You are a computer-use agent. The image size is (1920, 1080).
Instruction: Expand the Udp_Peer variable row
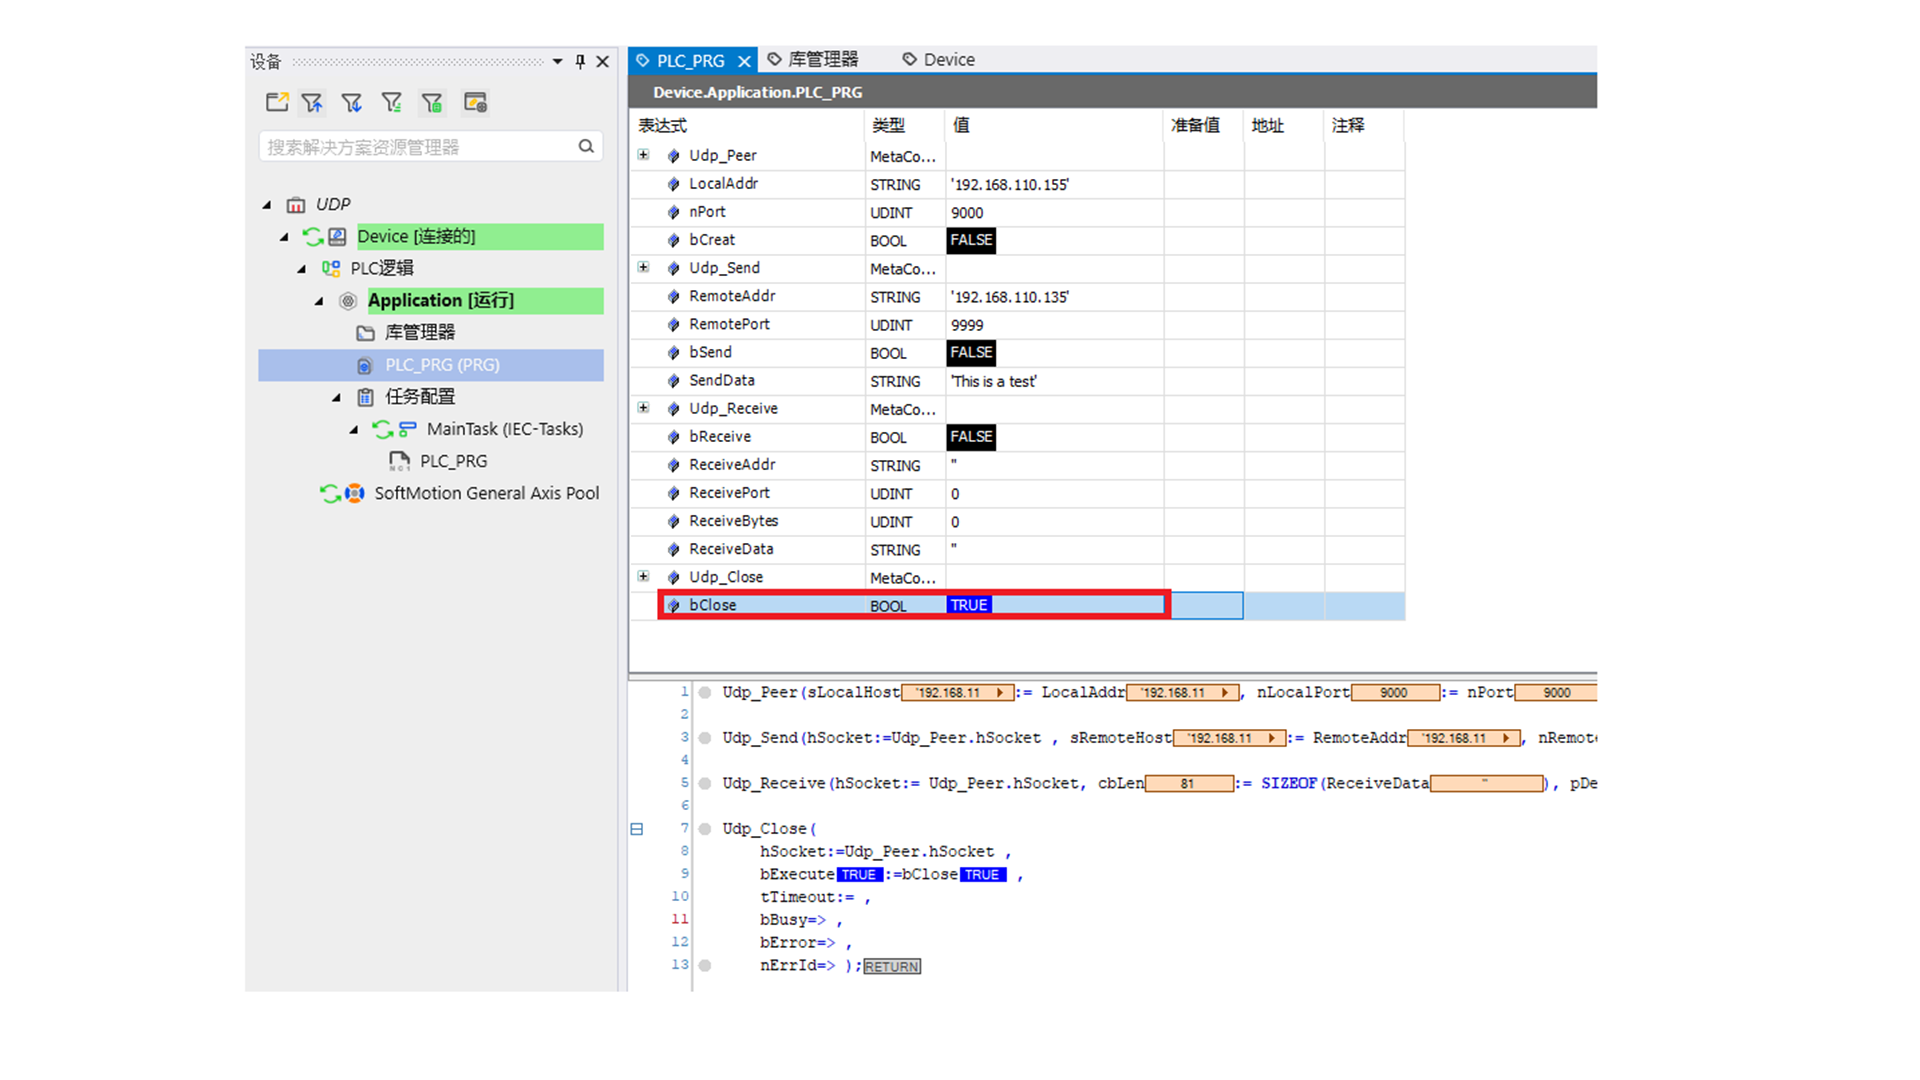click(x=643, y=155)
